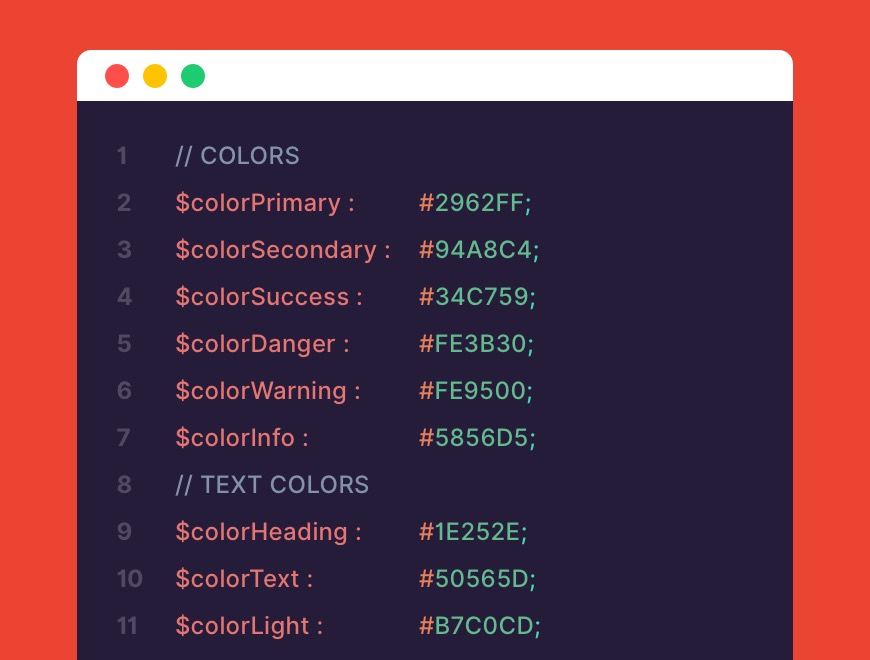Click the yellow window dot
The width and height of the screenshot is (870, 660).
tap(155, 76)
